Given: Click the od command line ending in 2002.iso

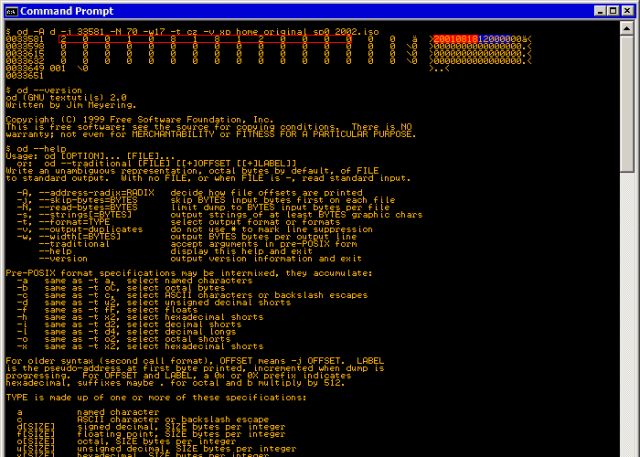Looking at the screenshot, I should (193, 31).
